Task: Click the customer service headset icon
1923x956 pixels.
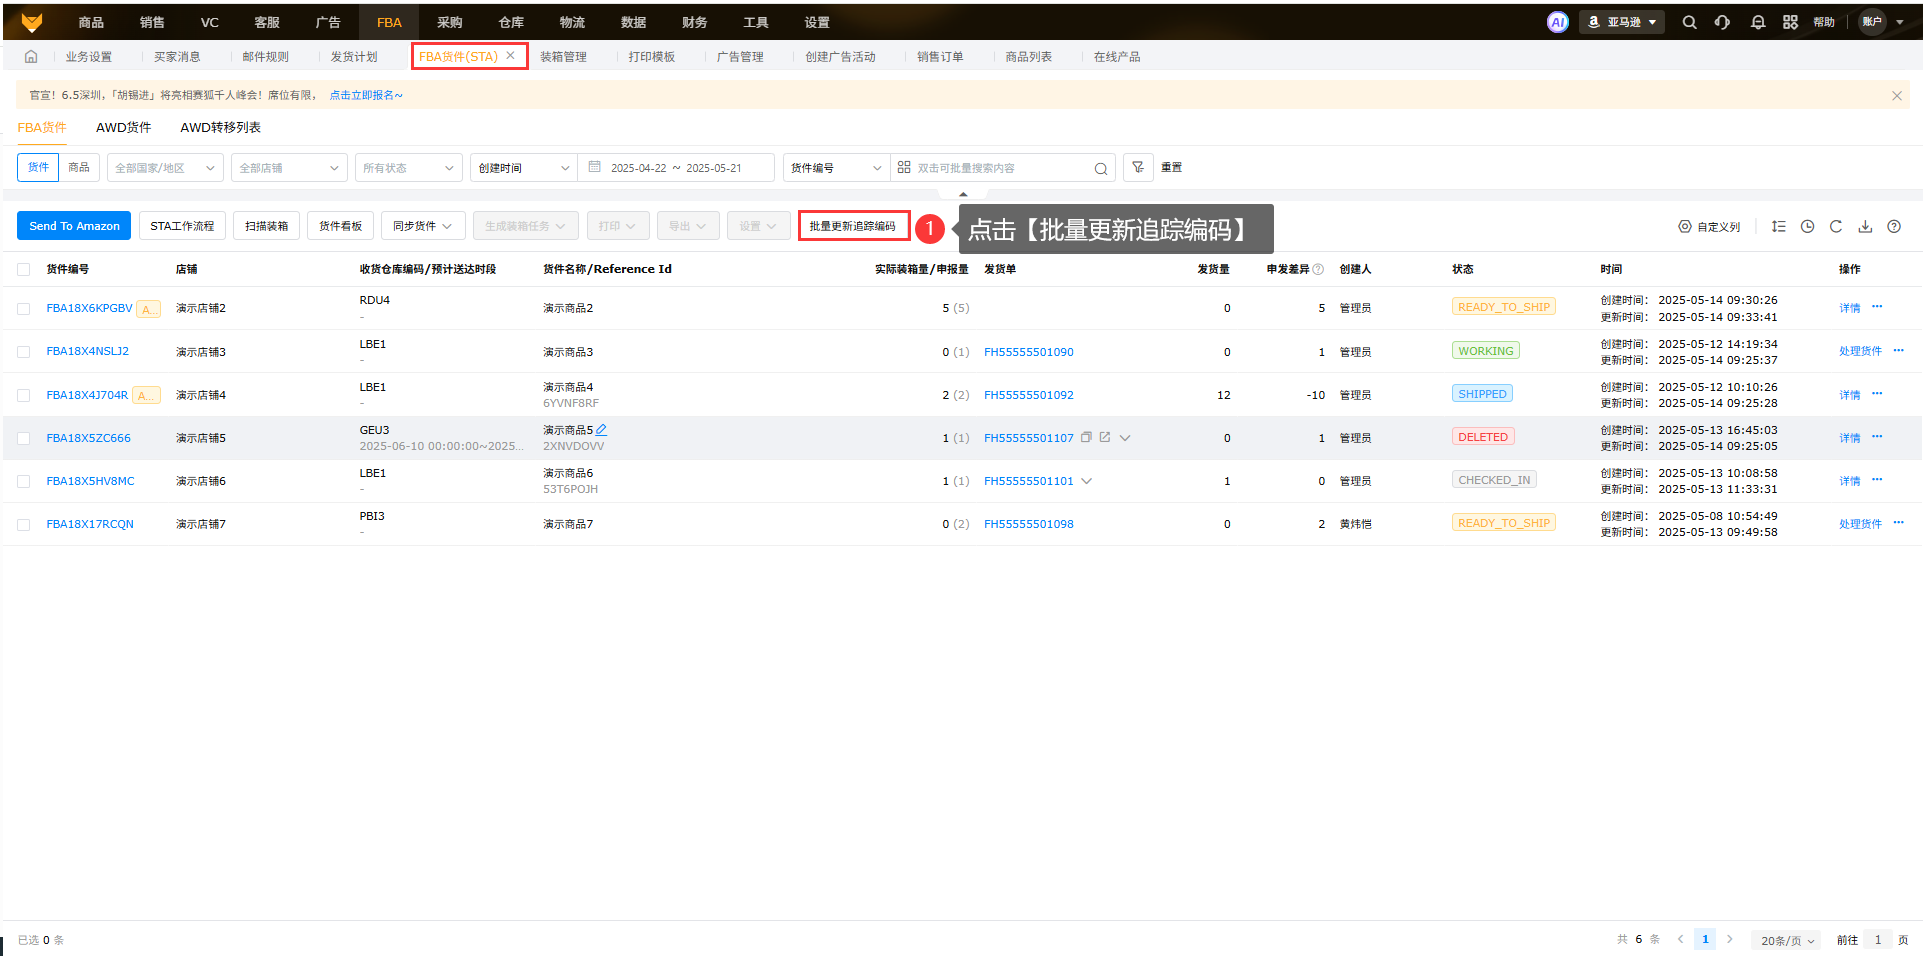Action: (1722, 22)
